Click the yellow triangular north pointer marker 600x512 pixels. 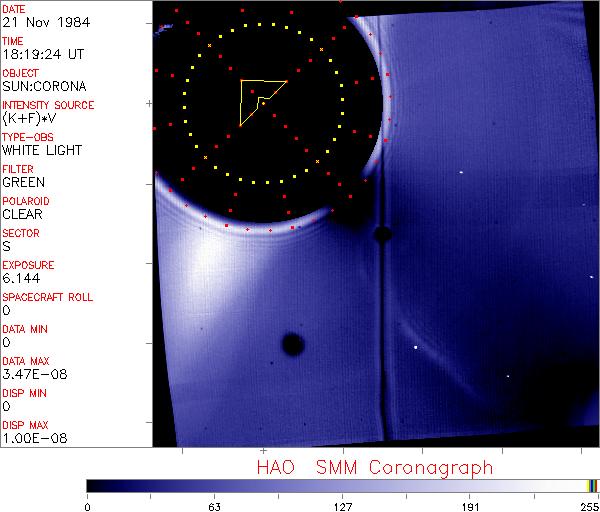point(258,100)
